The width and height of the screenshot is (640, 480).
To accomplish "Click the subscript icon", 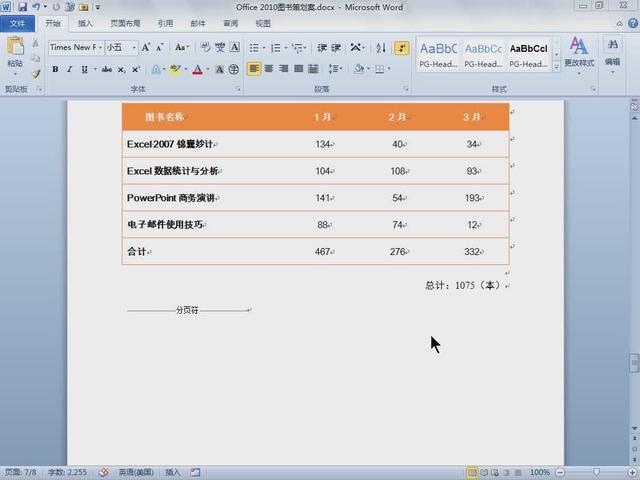I will click(122, 69).
